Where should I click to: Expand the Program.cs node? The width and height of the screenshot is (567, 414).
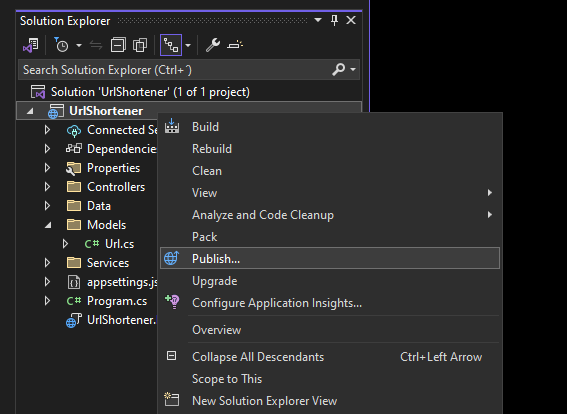coord(47,300)
